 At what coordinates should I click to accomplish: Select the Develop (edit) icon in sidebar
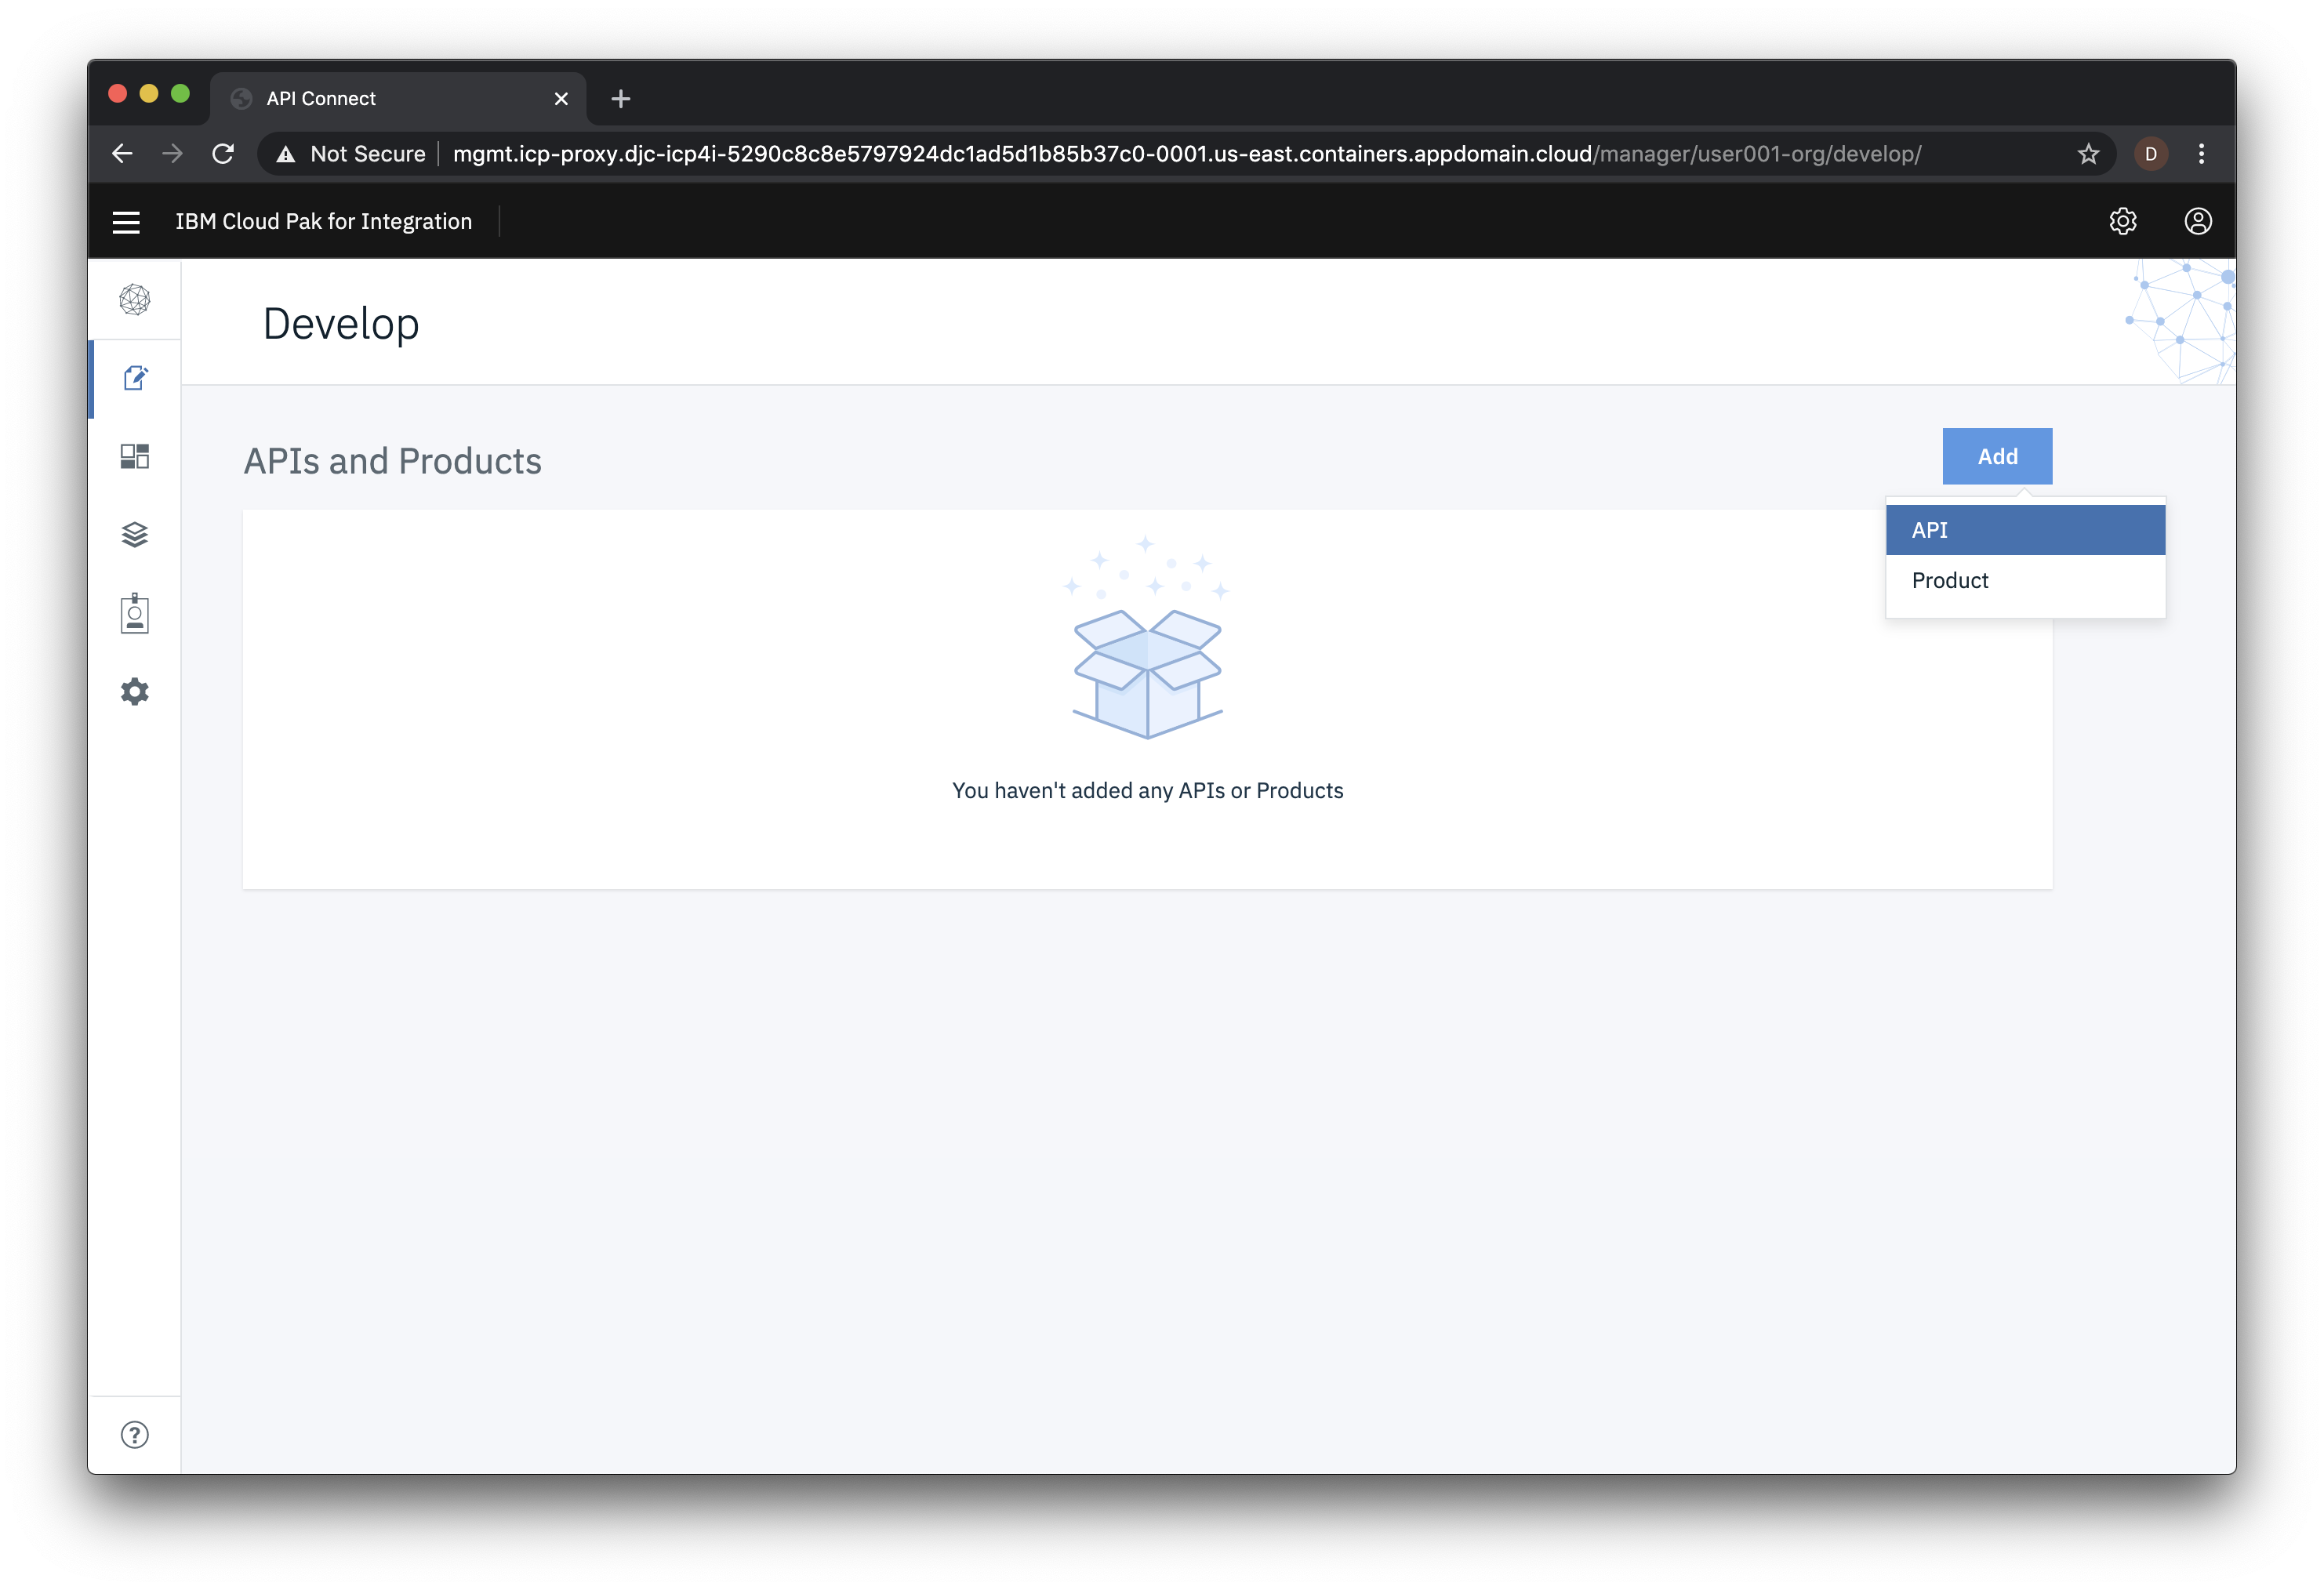(x=136, y=376)
